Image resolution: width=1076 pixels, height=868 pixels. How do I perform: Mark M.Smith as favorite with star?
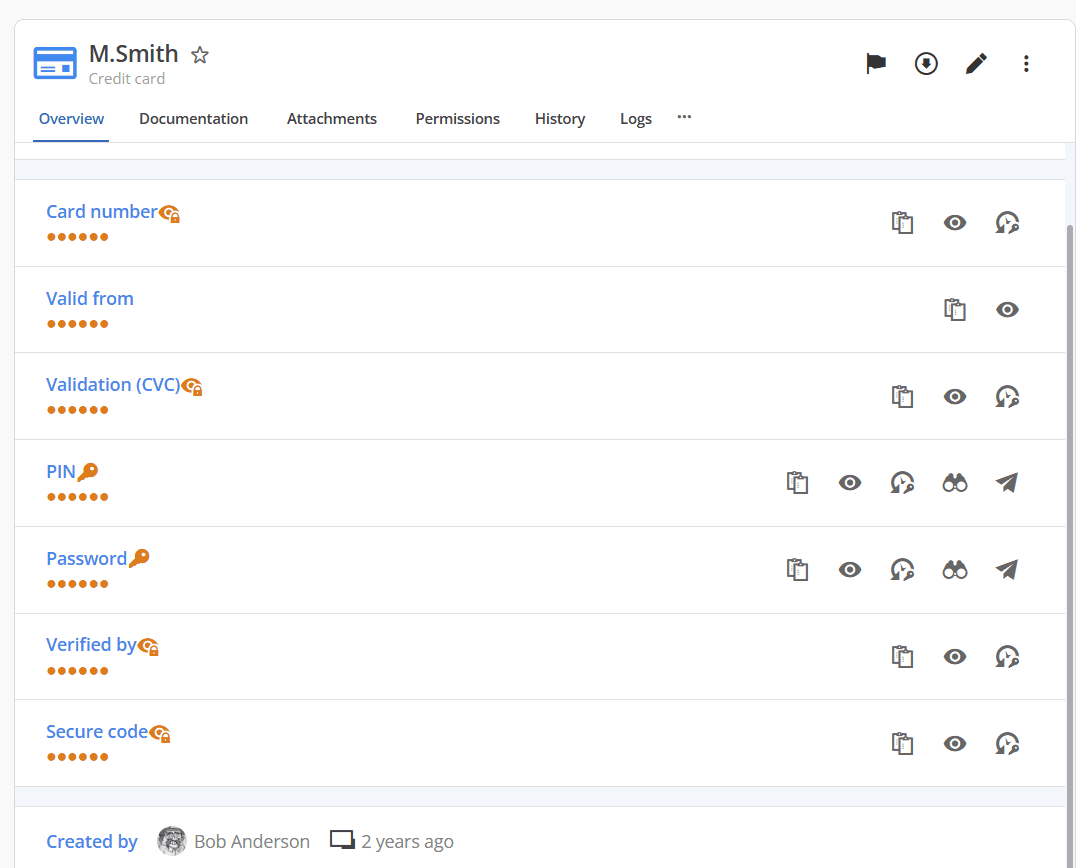point(200,55)
